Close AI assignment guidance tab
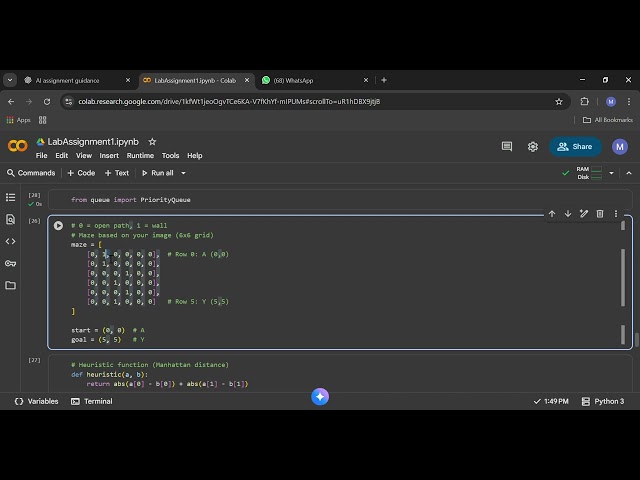Screen dimensions: 640x480 coord(128,80)
